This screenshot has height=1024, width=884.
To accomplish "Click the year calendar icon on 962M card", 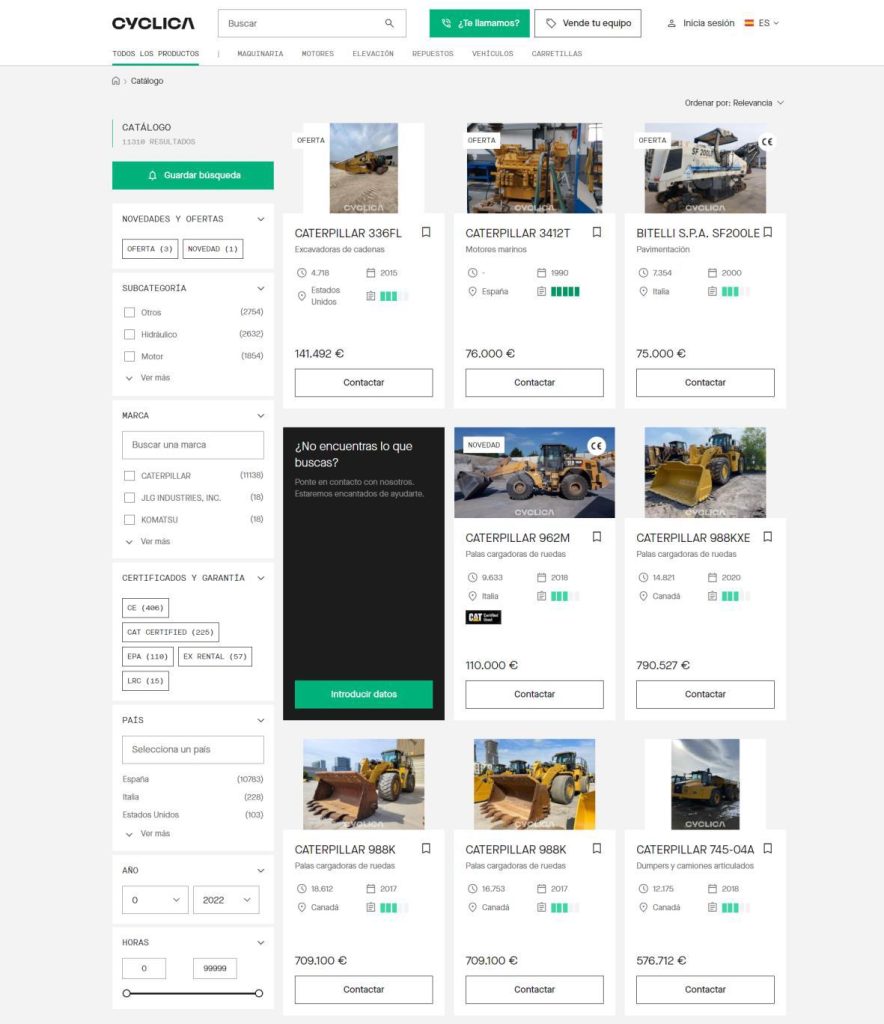I will pos(541,577).
